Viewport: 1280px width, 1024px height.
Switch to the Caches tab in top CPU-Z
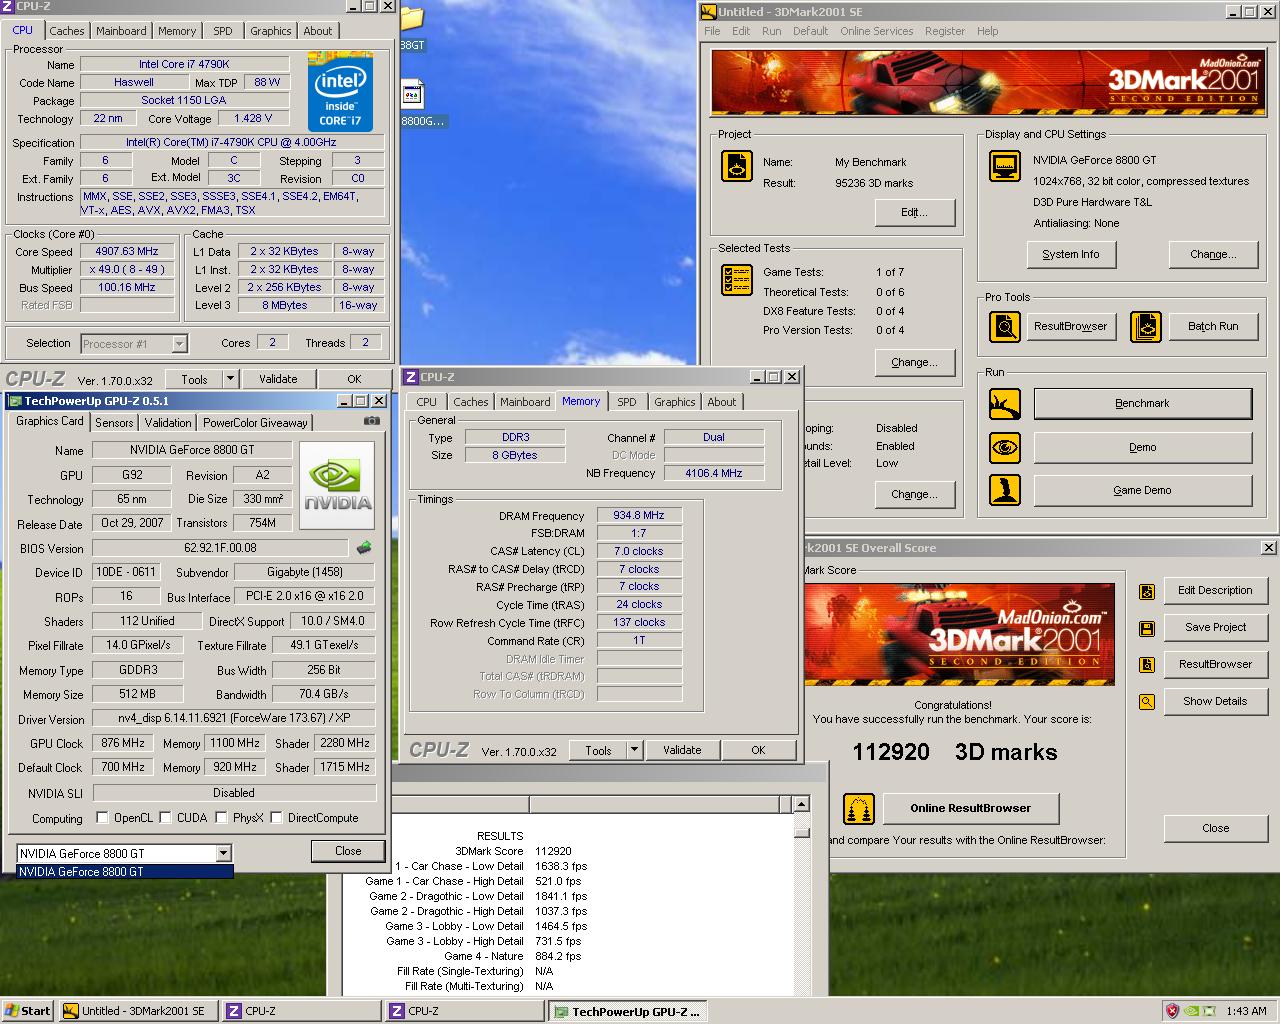tap(67, 31)
